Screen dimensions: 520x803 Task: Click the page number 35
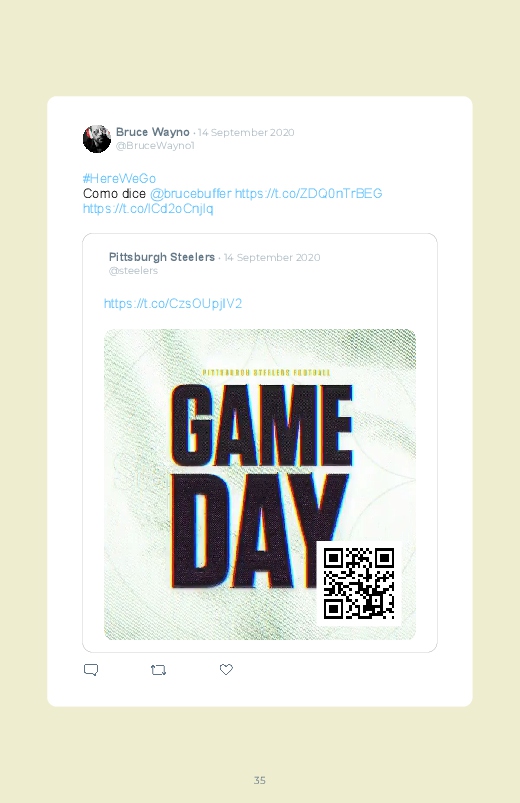[x=260, y=780]
